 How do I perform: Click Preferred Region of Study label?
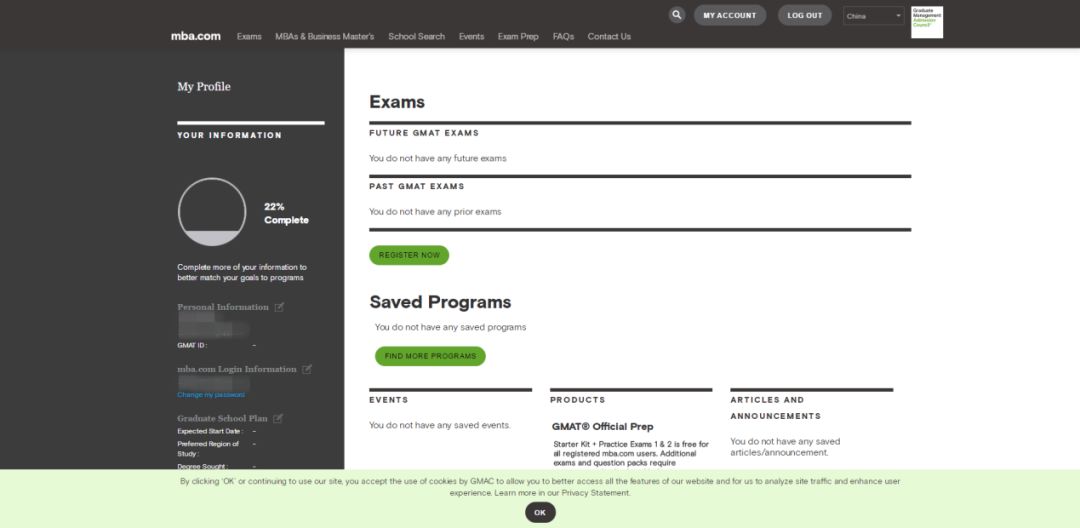tap(208, 449)
